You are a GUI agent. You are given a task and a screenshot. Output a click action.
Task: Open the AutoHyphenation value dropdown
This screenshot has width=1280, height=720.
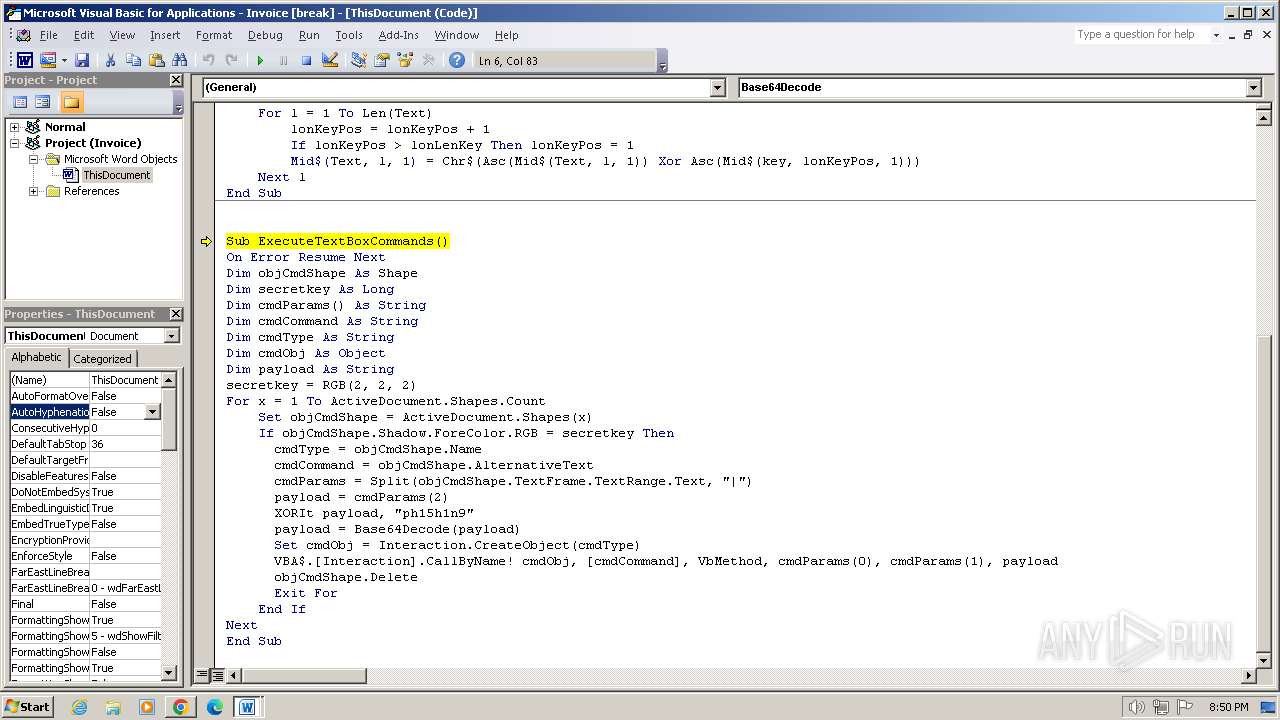(152, 412)
